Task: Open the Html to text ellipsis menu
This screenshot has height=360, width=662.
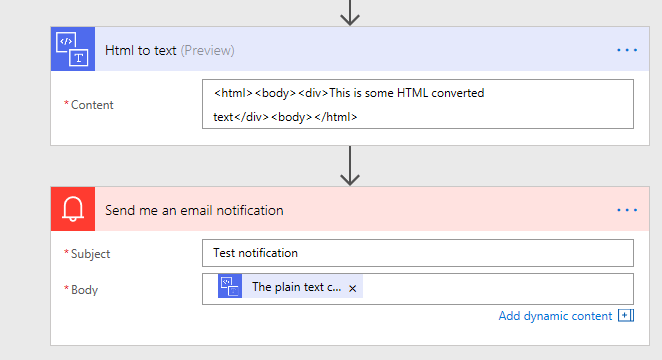Action: (x=627, y=50)
